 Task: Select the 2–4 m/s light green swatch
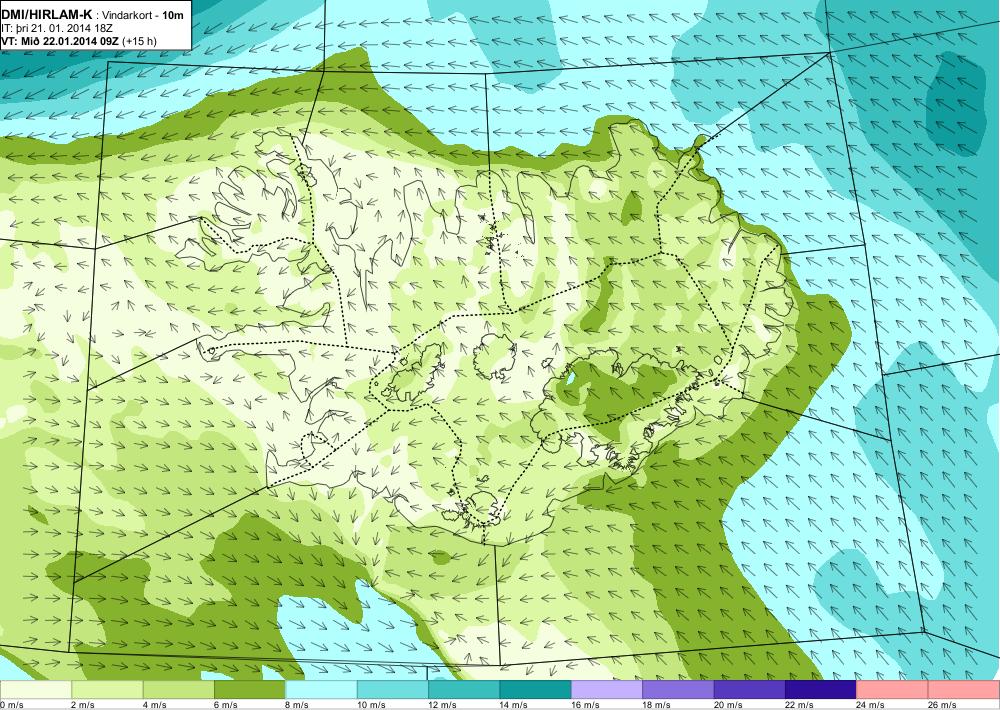click(x=107, y=690)
